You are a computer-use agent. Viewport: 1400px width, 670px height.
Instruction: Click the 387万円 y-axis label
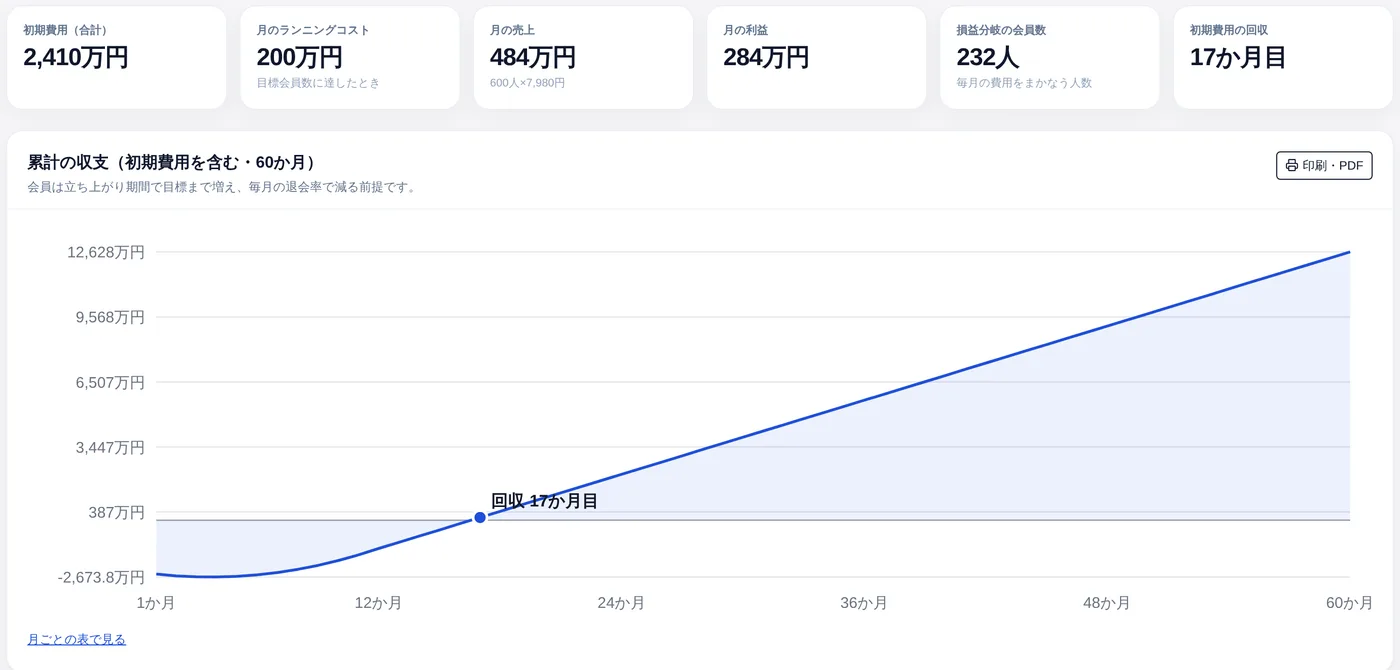click(x=116, y=512)
